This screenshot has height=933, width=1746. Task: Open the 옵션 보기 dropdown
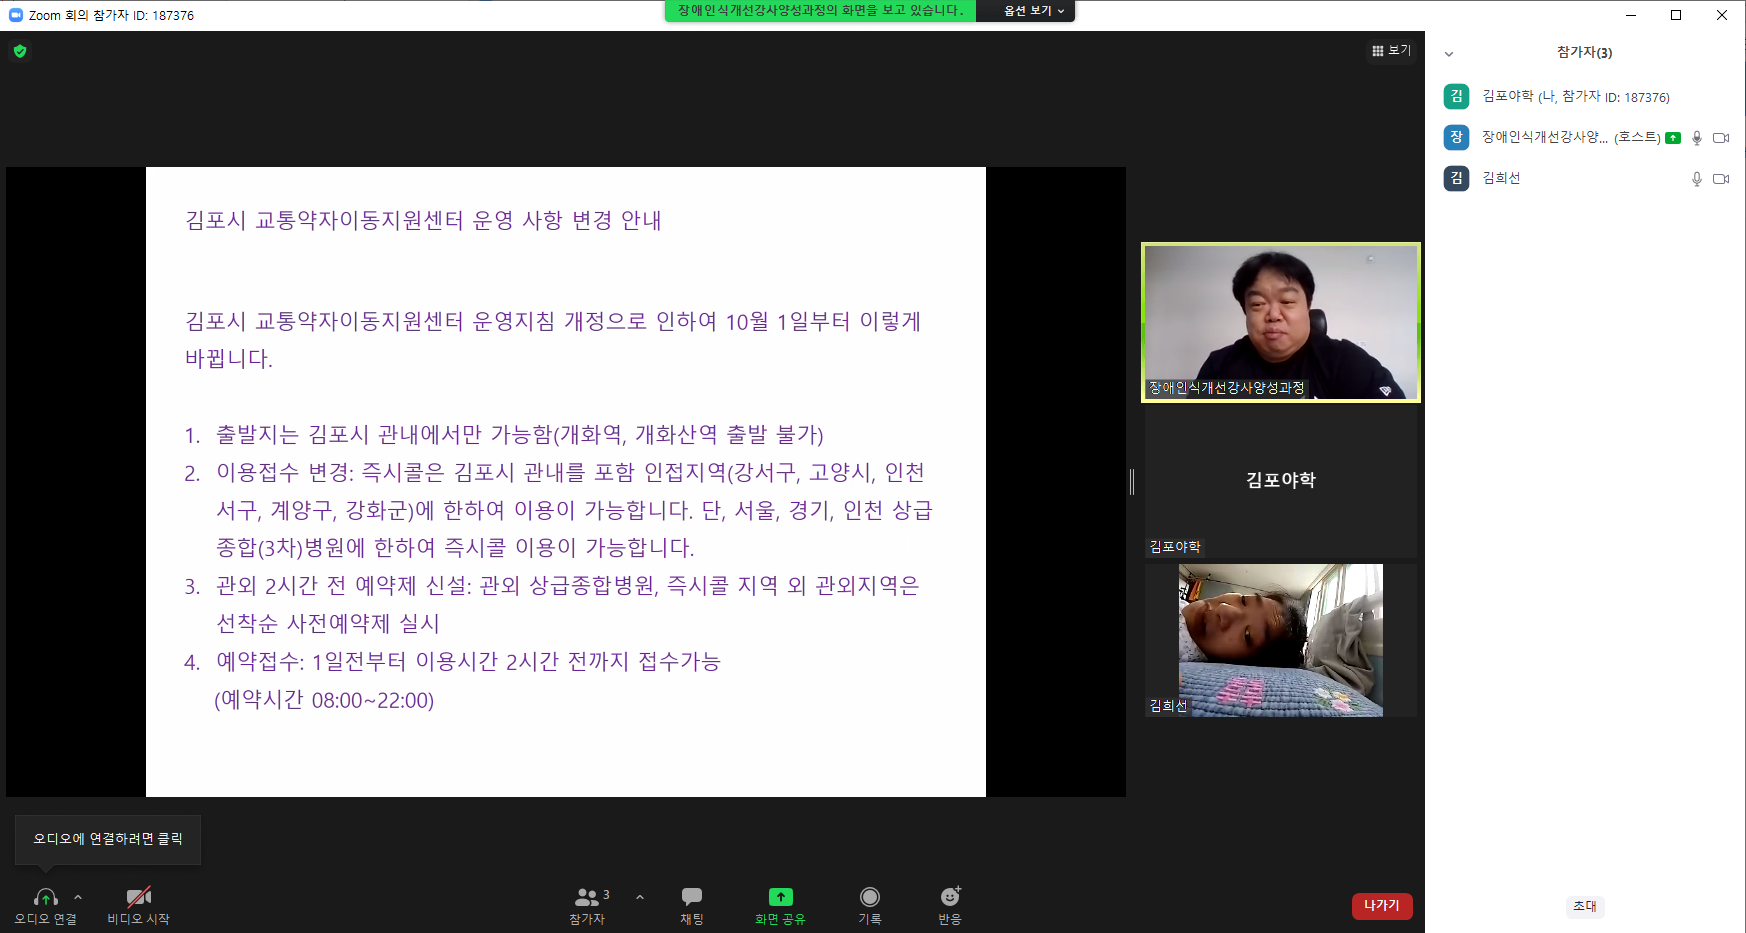(x=1034, y=10)
